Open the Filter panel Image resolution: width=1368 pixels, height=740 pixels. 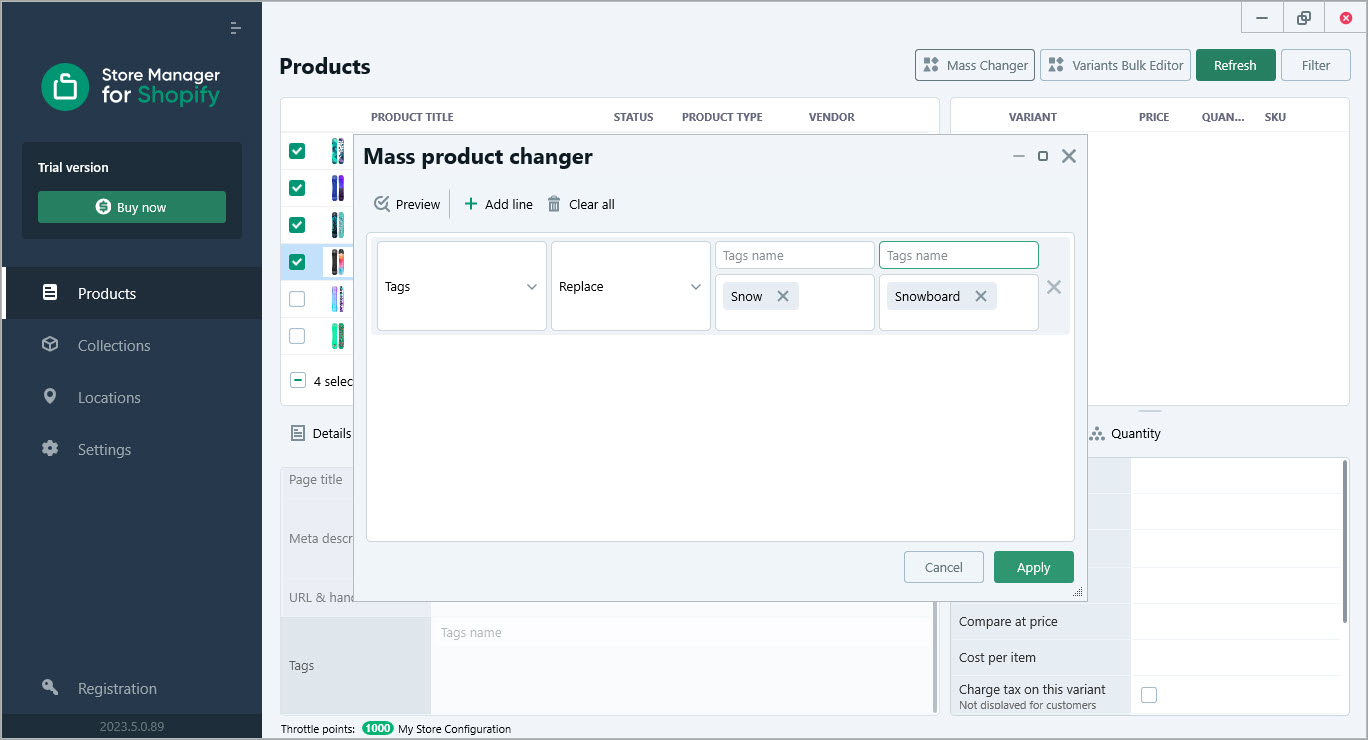coord(1316,65)
